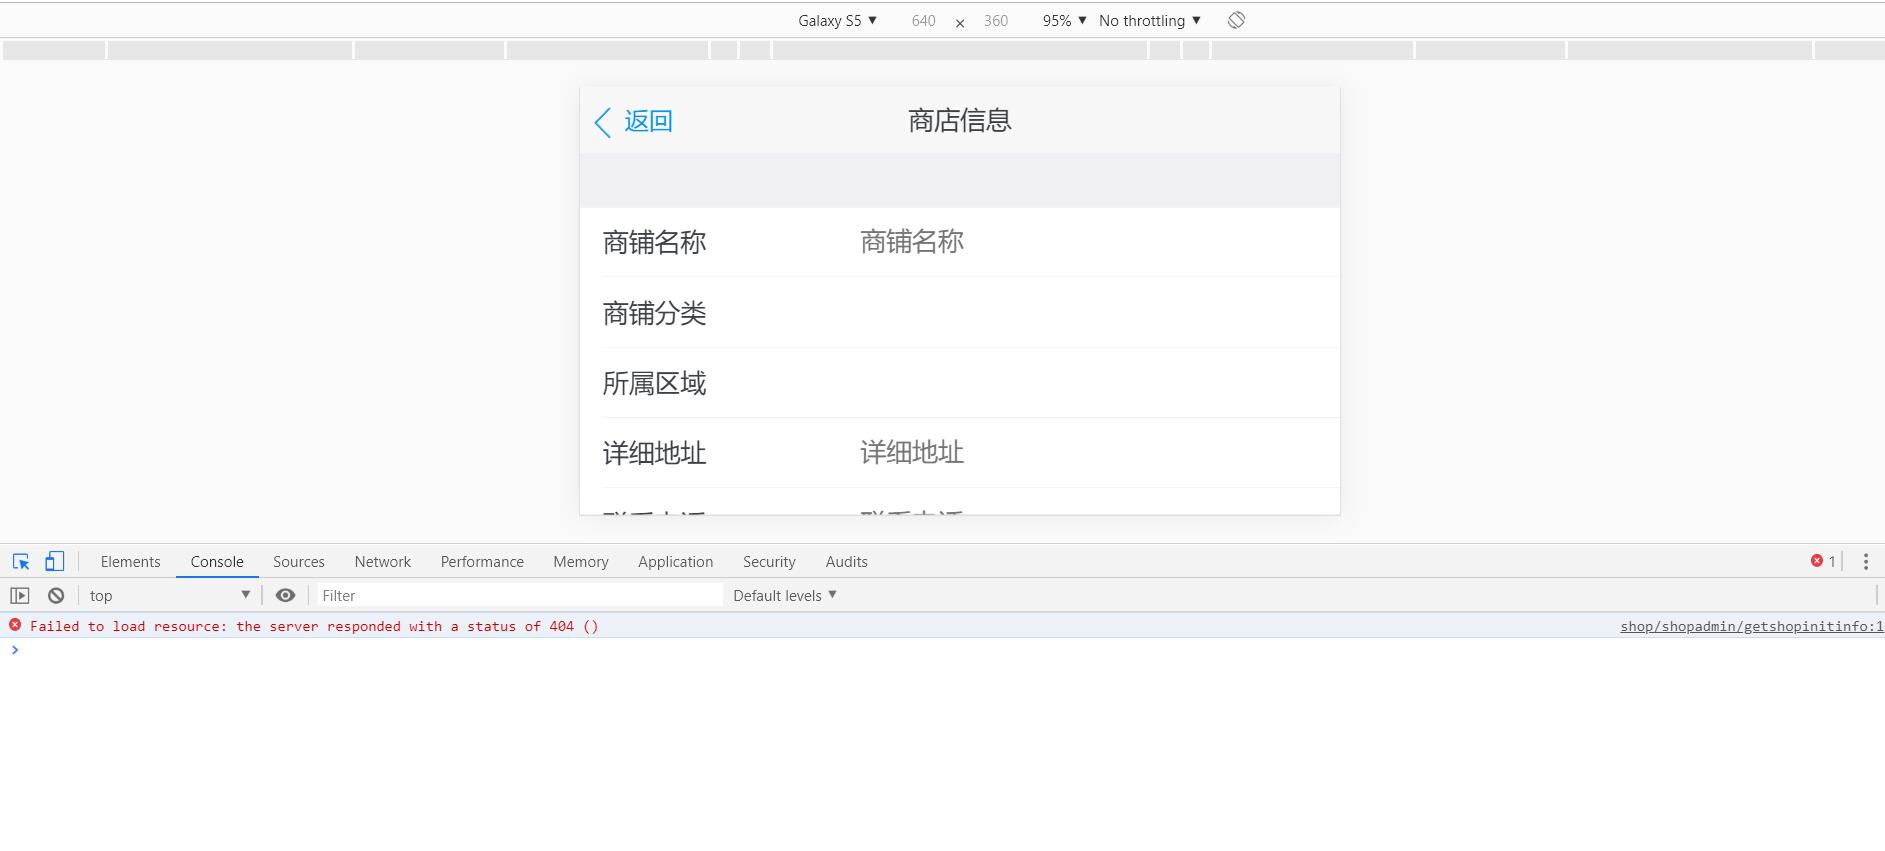Open the shop/shopadmin/getshopinitinfo:1 source link
This screenshot has width=1885, height=851.
pos(1752,627)
